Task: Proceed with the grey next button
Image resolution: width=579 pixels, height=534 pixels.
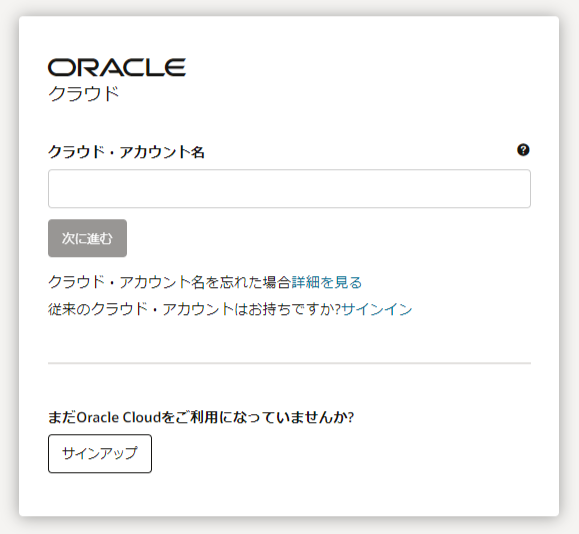Action: pyautogui.click(x=88, y=238)
